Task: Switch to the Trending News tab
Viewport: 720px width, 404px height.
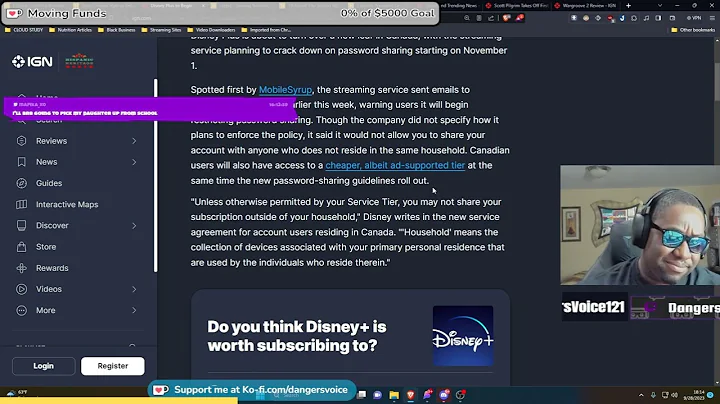Action: tap(459, 6)
